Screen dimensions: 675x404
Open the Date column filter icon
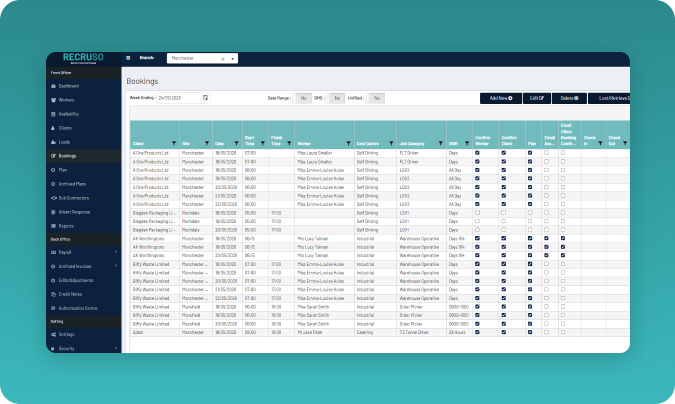click(236, 143)
